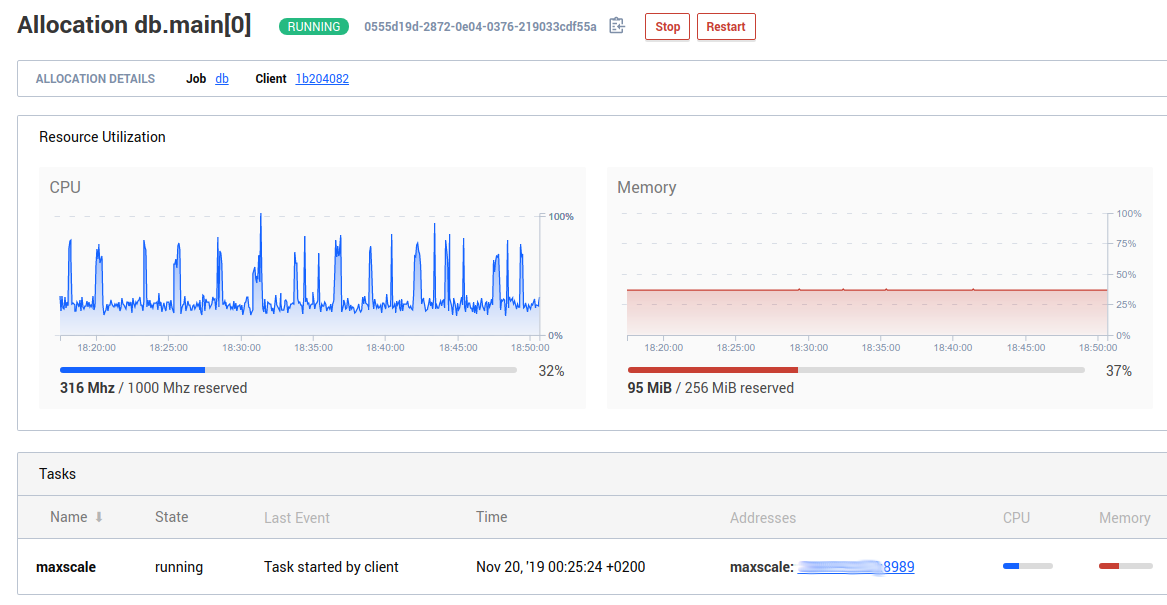
Task: Click the CPU usage progress bar
Action: coord(288,370)
